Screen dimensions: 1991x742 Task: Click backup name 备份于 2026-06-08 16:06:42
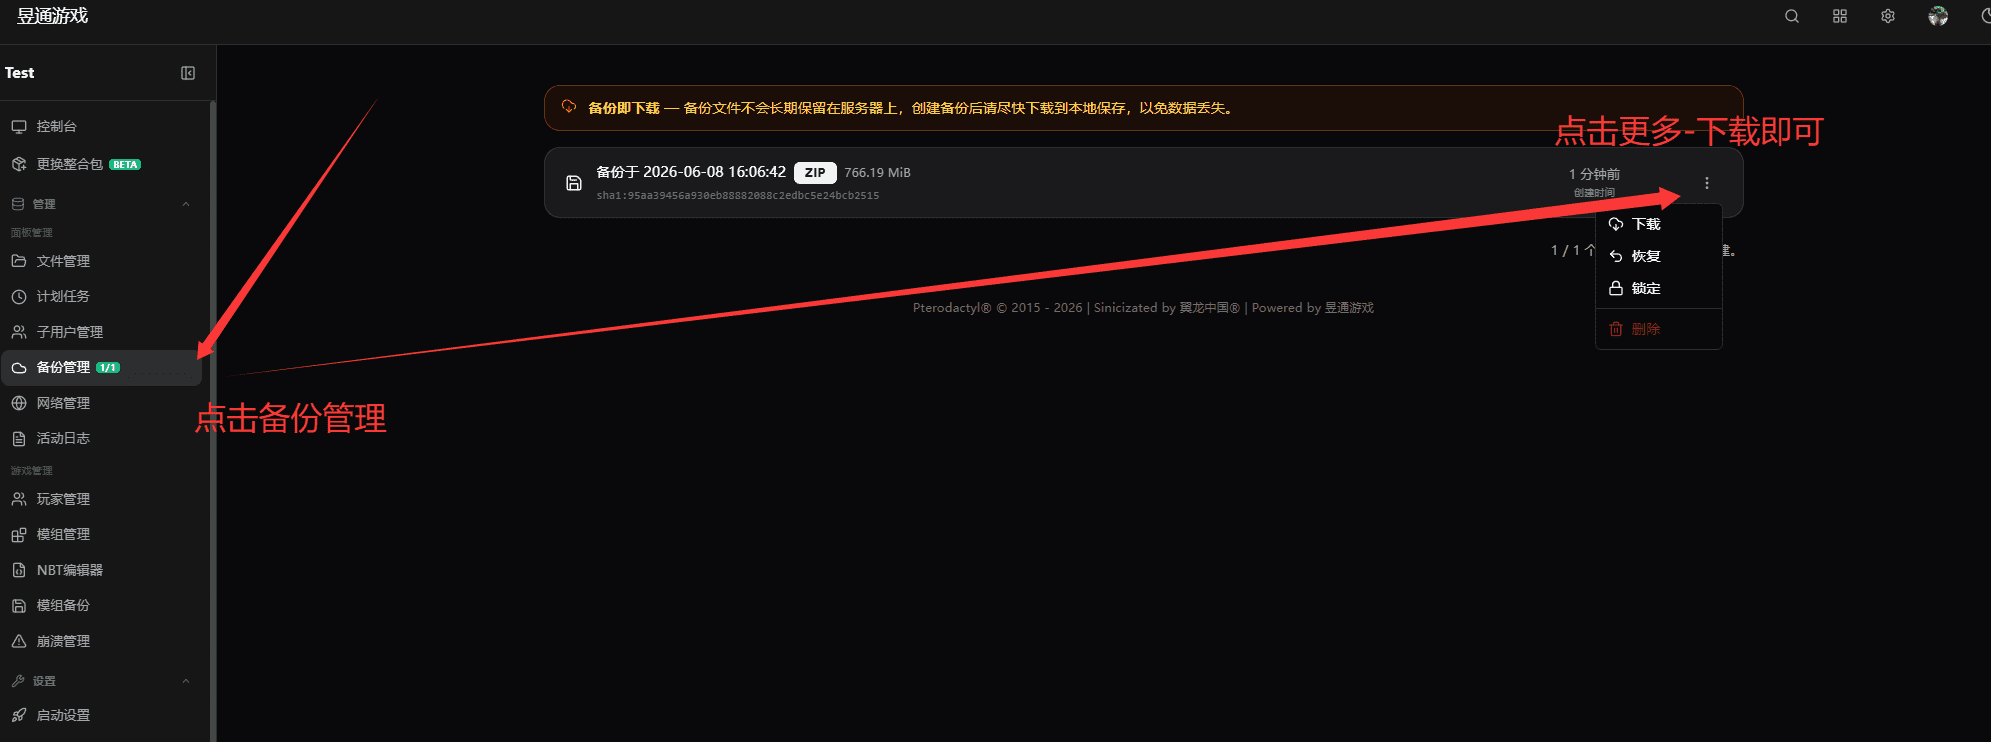[x=691, y=172]
